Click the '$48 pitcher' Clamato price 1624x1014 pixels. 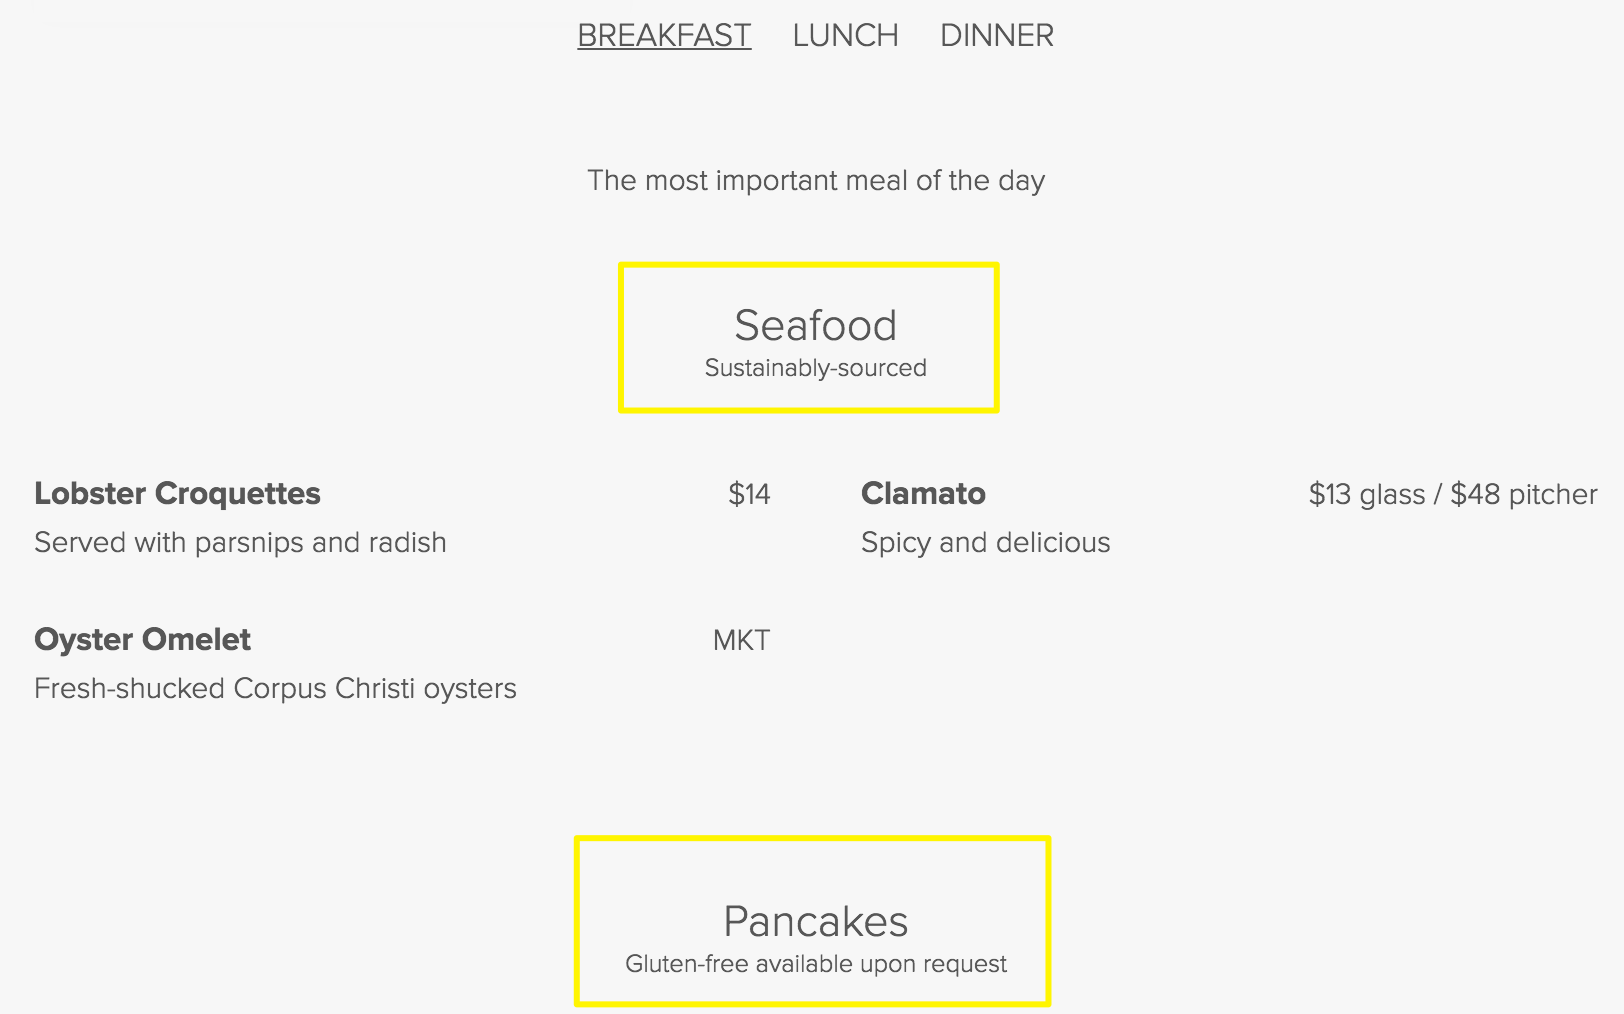coord(1523,494)
